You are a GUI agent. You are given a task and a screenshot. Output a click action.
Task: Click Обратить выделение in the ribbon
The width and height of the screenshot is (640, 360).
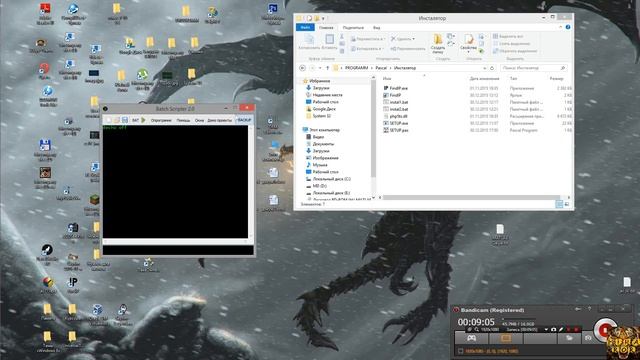click(x=515, y=51)
